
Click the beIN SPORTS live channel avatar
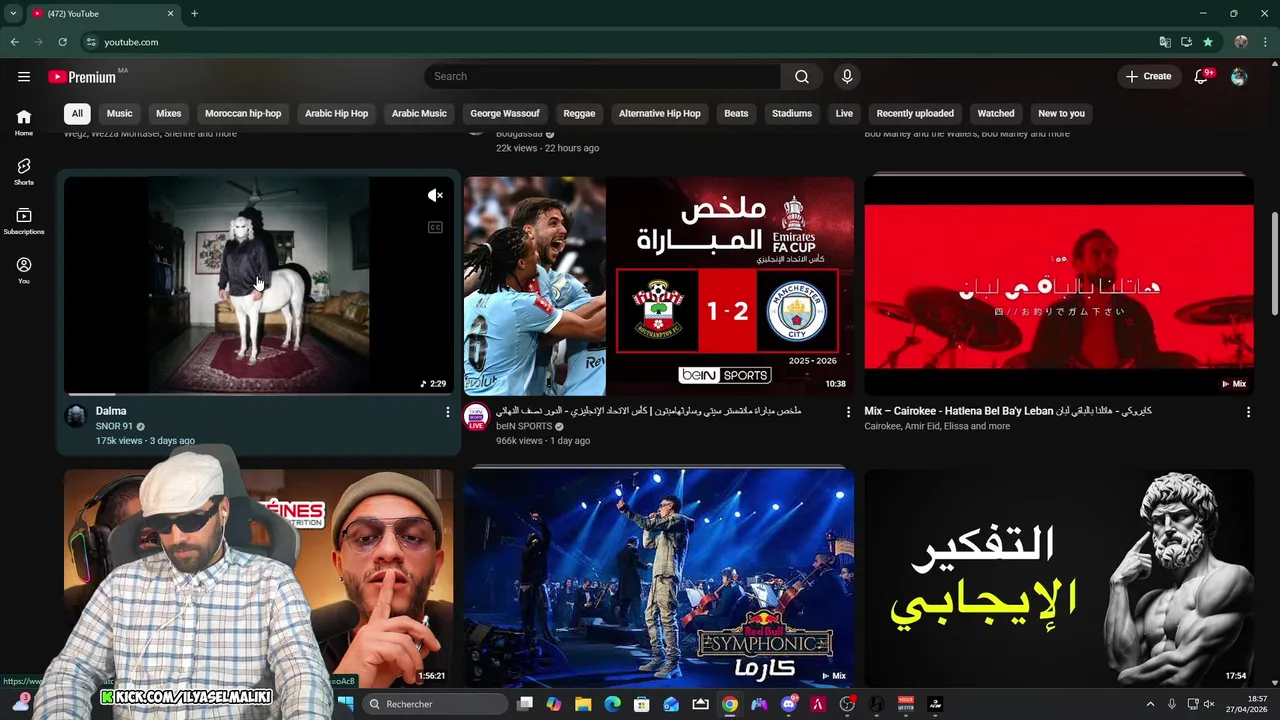[476, 417]
